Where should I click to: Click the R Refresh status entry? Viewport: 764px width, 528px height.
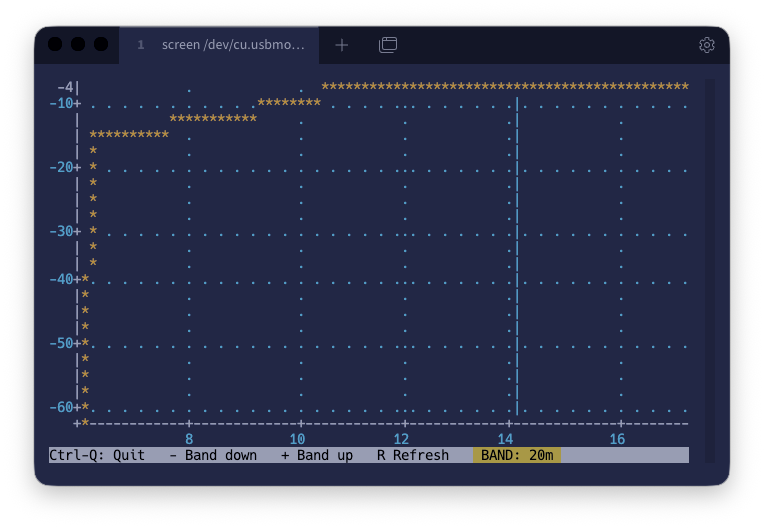(413, 455)
